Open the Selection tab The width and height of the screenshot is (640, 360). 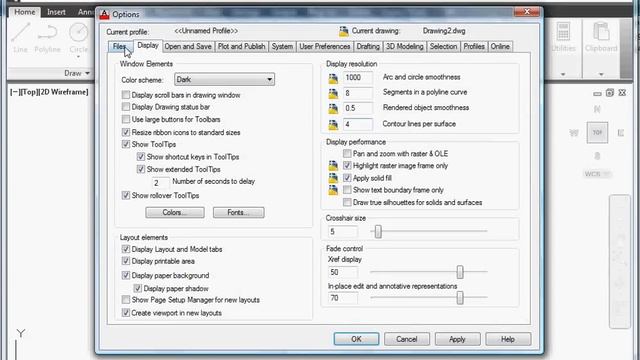(x=443, y=47)
